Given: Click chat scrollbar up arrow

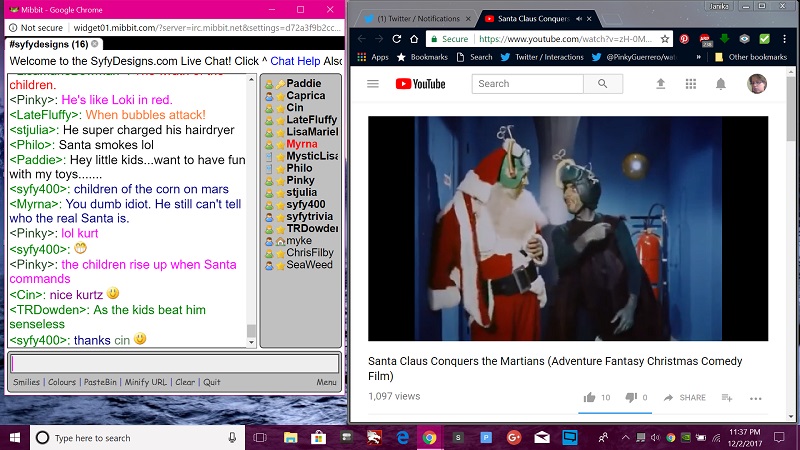Looking at the screenshot, I should 251,79.
